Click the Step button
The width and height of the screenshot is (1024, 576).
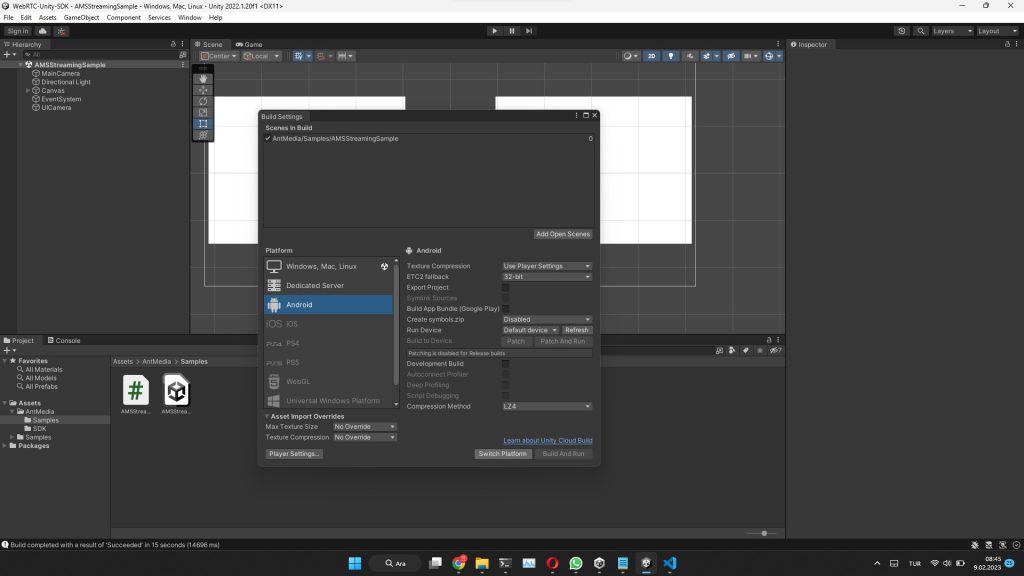click(x=529, y=31)
